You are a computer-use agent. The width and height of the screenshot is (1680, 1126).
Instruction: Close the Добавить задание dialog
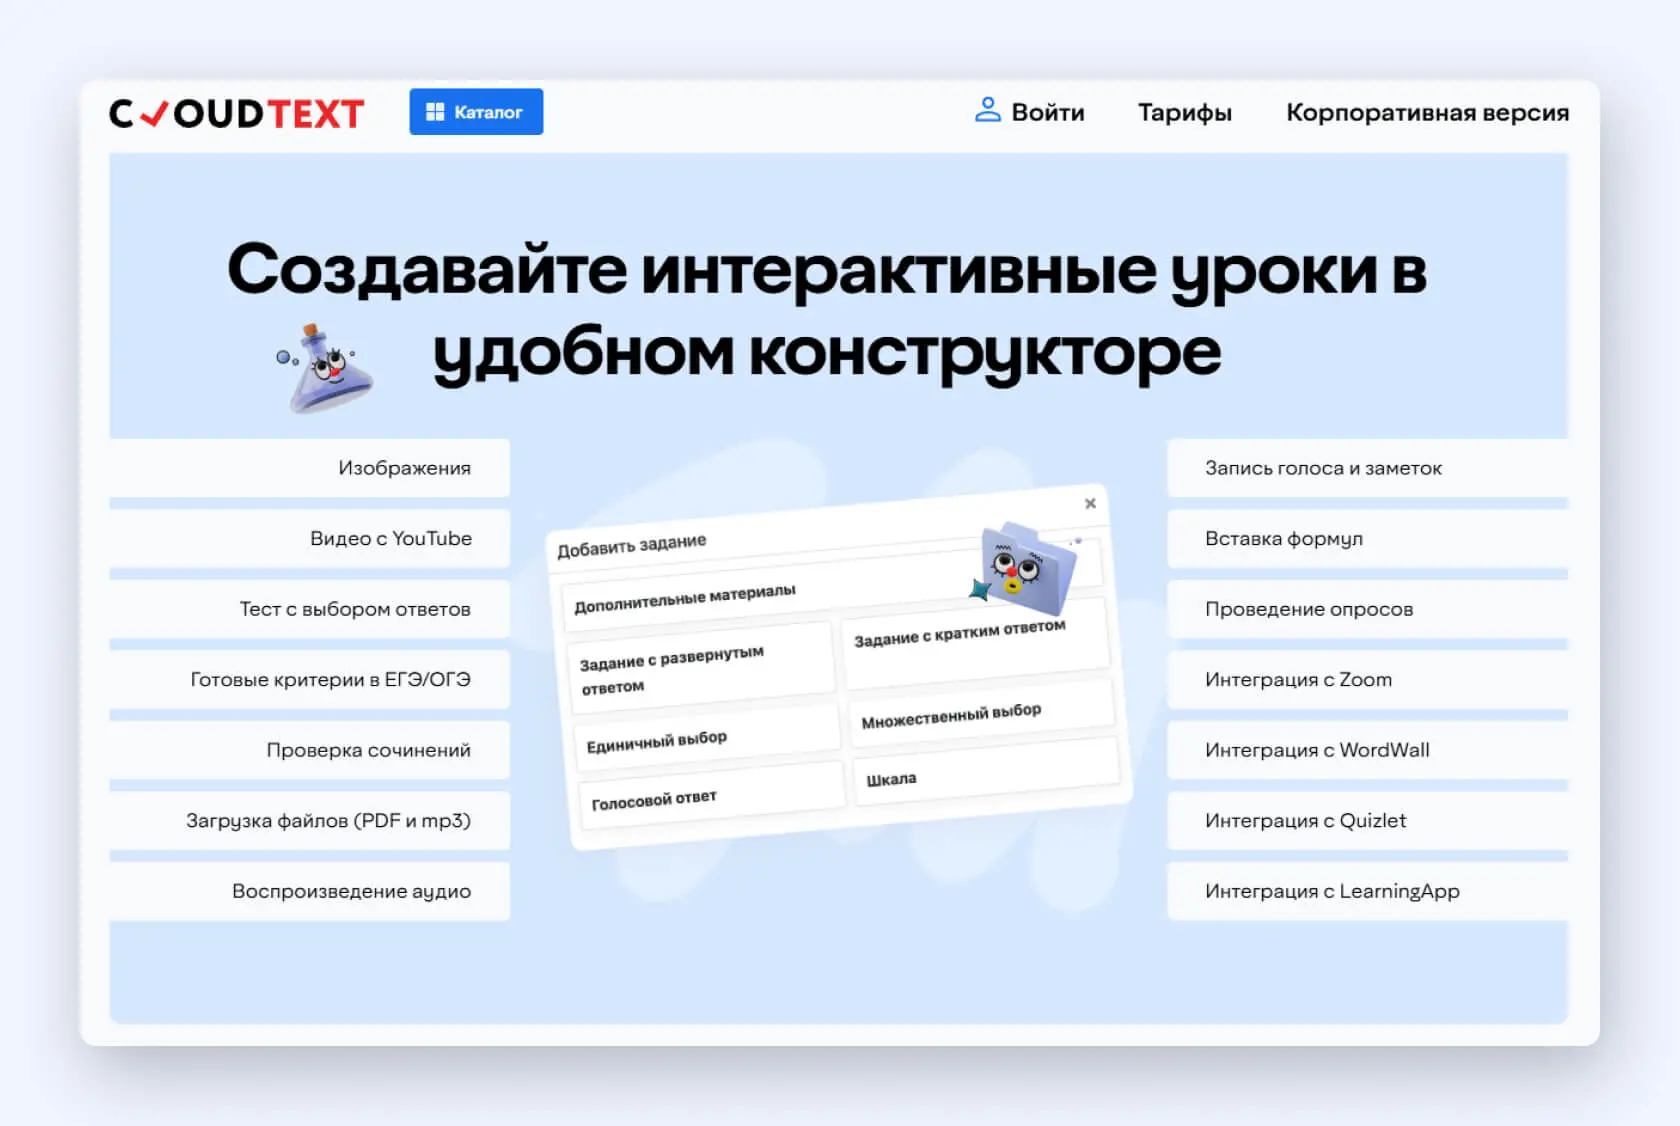click(x=1090, y=503)
